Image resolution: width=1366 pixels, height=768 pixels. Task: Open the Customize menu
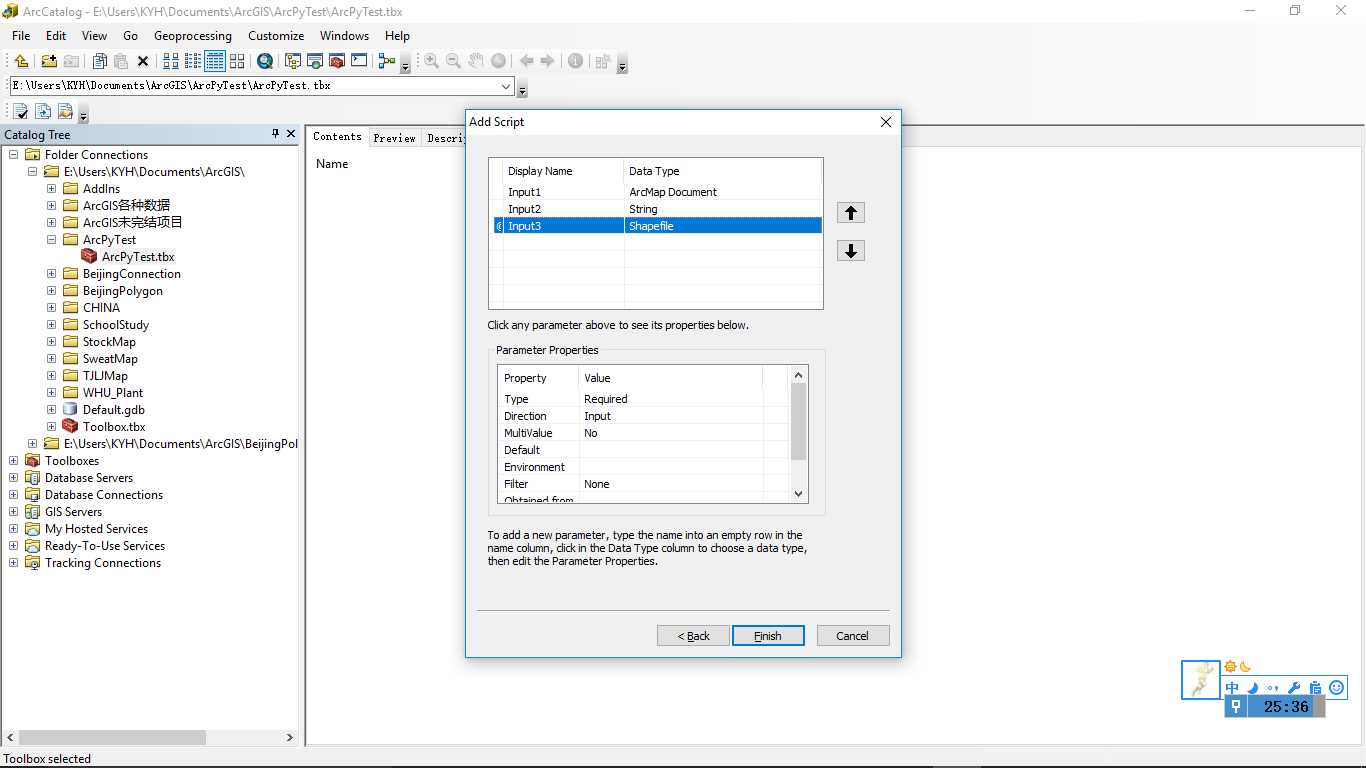276,36
